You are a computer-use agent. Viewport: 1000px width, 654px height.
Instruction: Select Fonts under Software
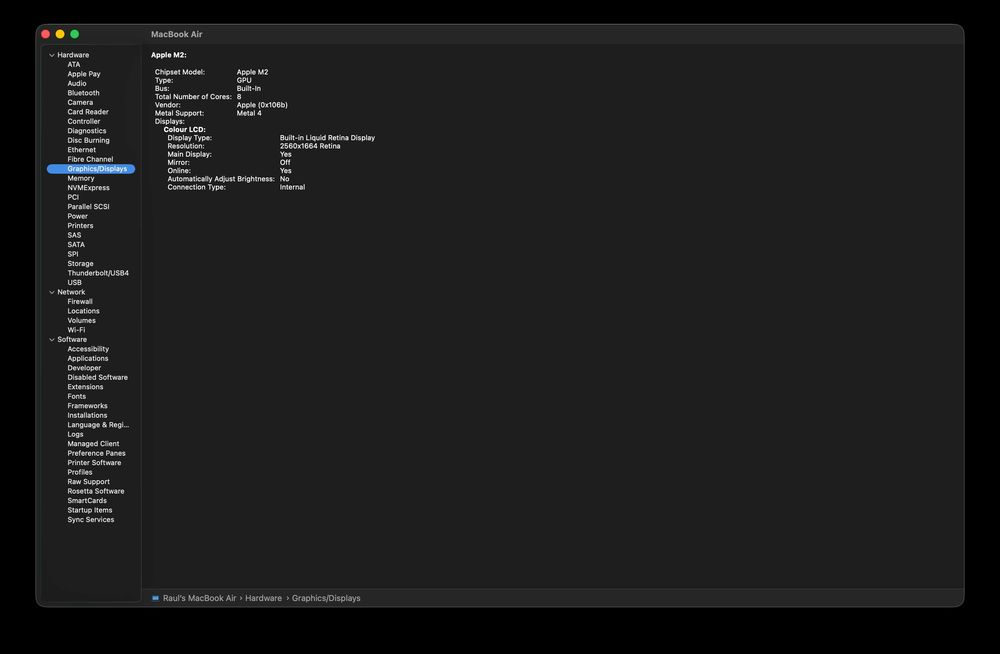[x=77, y=396]
